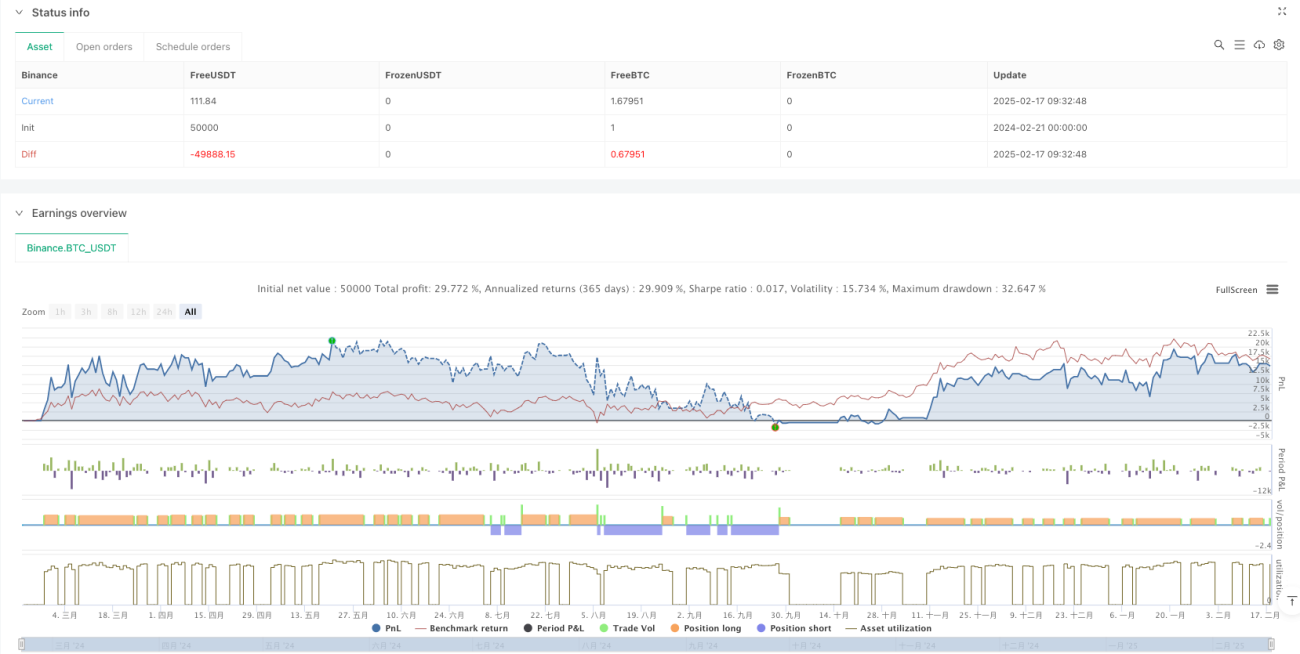Open the settings gear icon
The width and height of the screenshot is (1300, 654).
point(1279,45)
